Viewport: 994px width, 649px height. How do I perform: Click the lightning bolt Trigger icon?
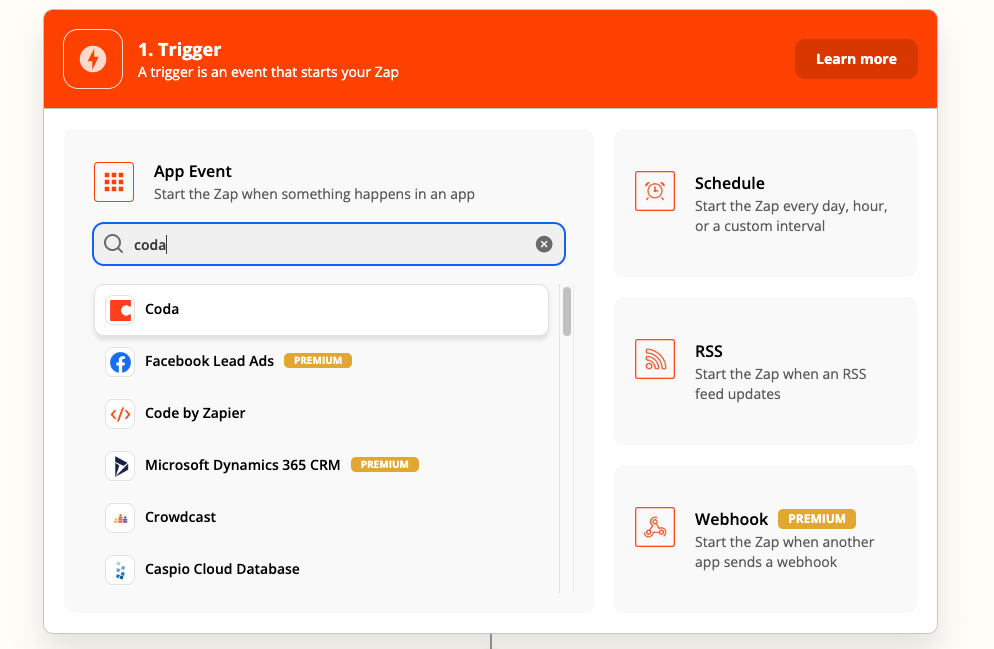(x=93, y=59)
